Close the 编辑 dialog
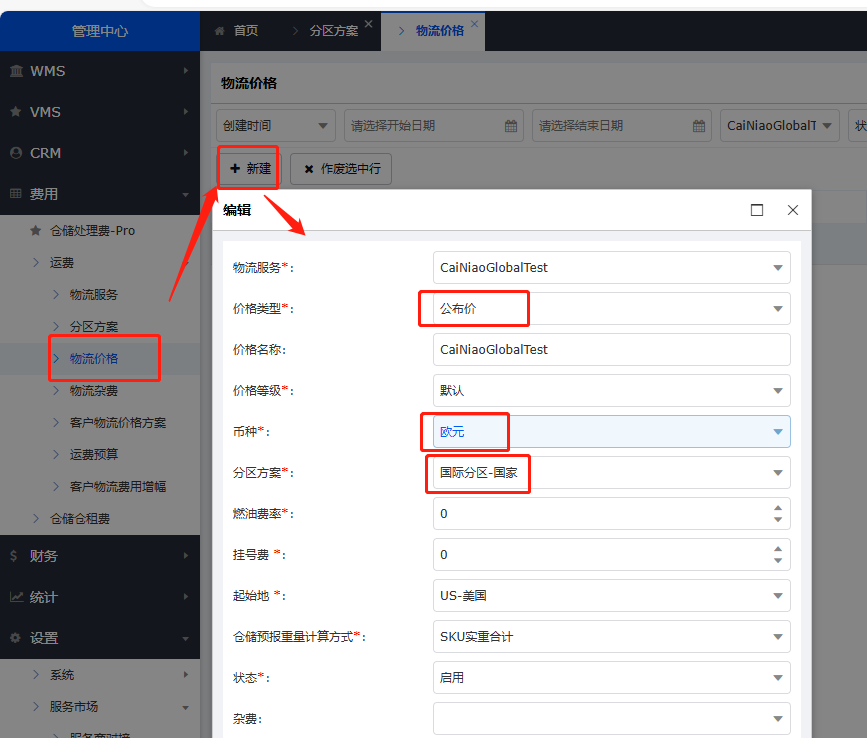This screenshot has height=738, width=867. (793, 210)
